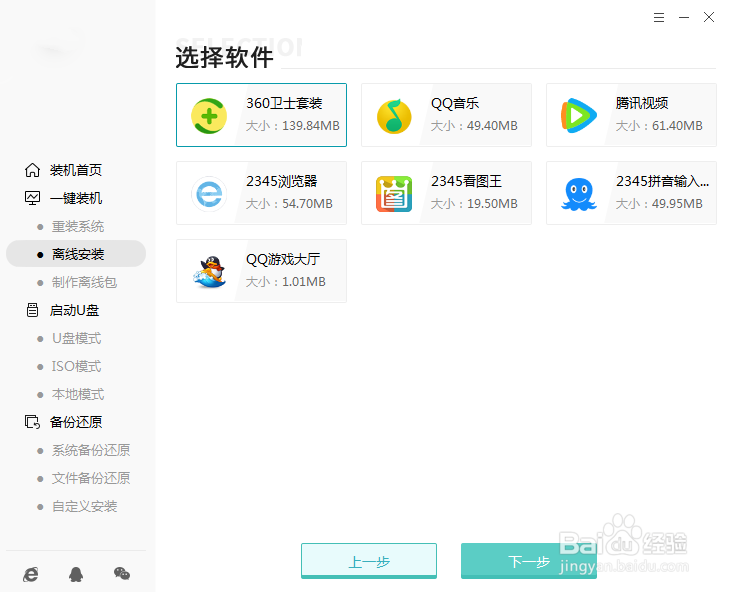Open the 一键装机 section
Screen dimensions: 729x592
(x=76, y=198)
